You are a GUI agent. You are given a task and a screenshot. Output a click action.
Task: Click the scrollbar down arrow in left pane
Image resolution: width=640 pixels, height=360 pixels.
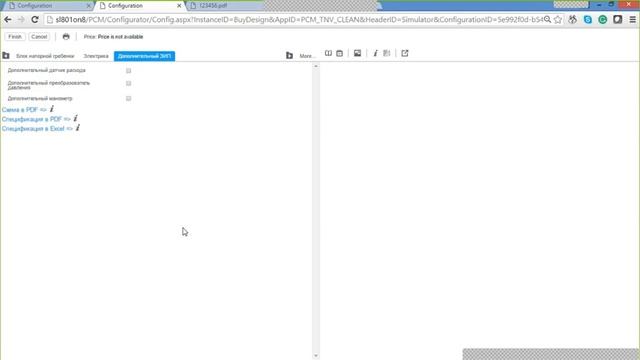click(316, 356)
